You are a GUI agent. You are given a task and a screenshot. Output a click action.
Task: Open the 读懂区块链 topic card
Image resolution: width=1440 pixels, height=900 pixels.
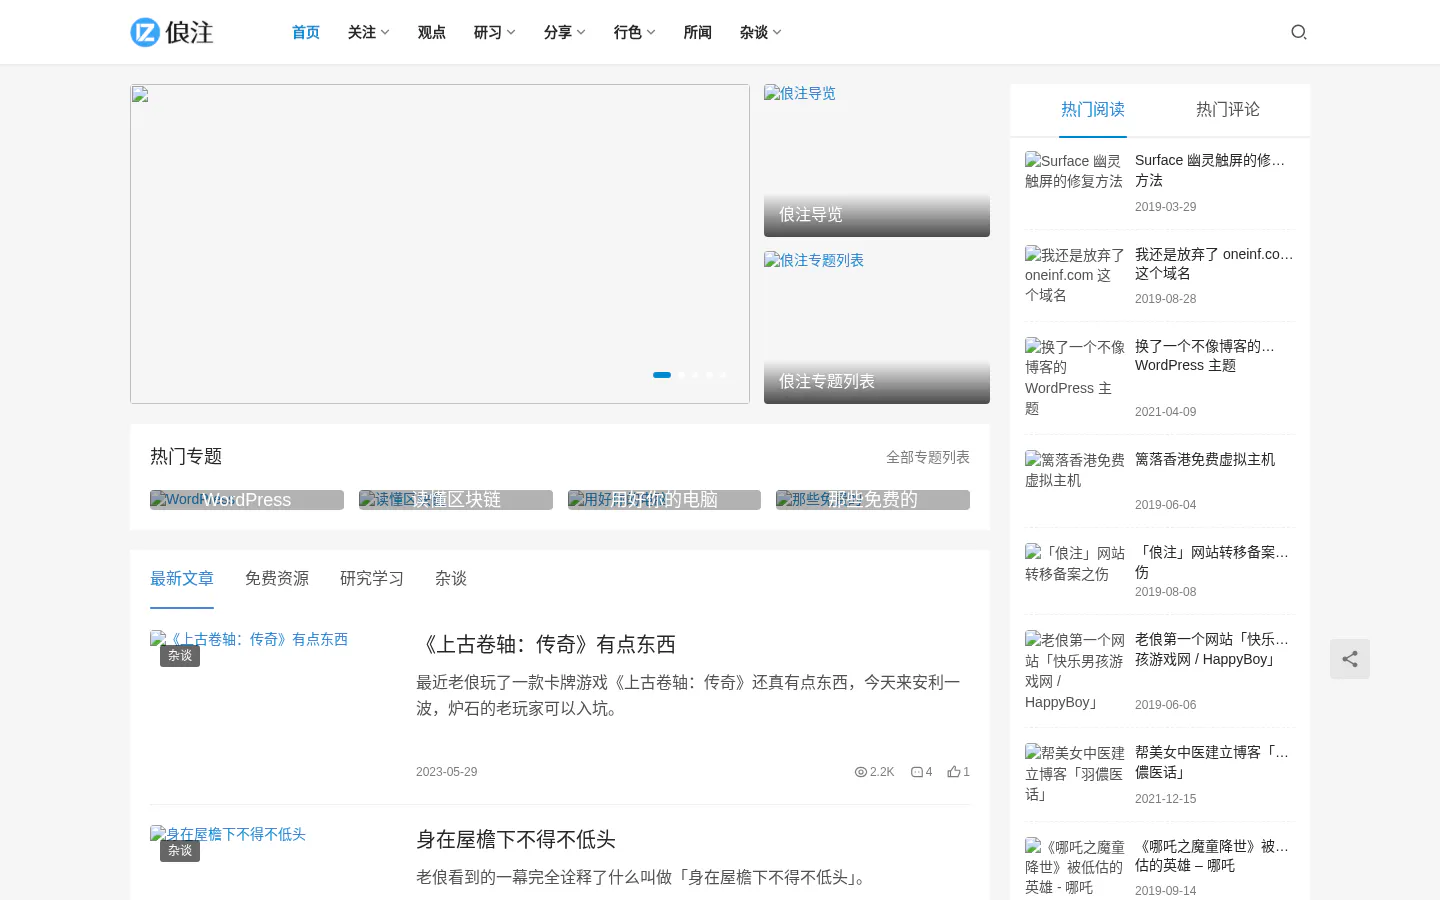click(456, 500)
